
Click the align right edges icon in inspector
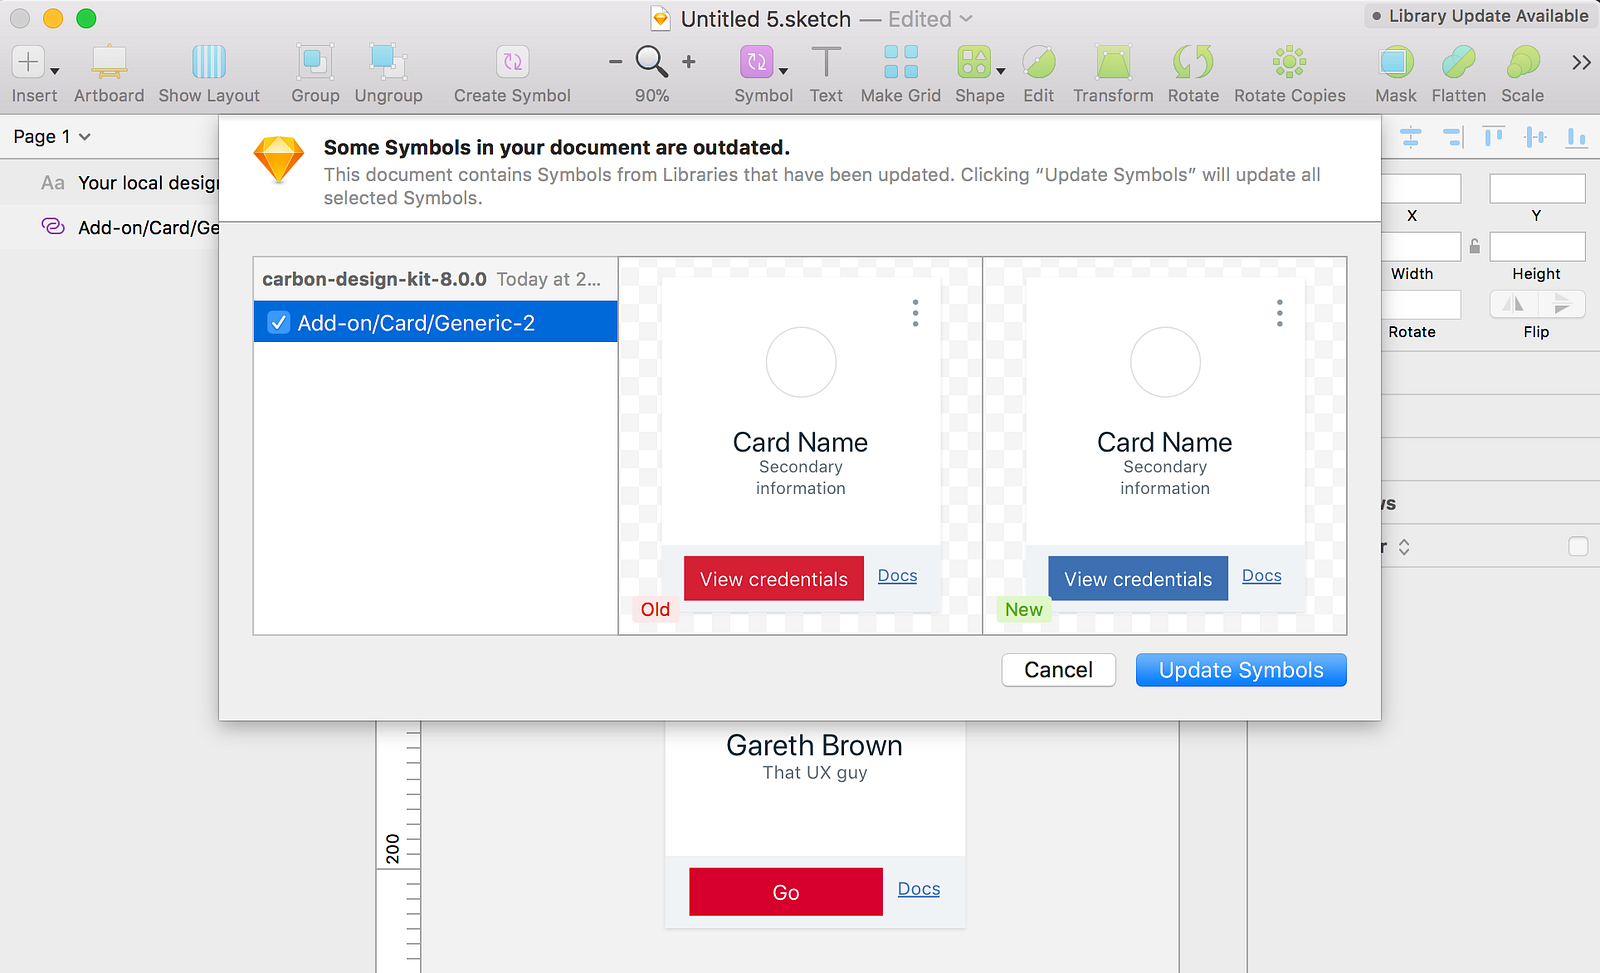[x=1453, y=137]
